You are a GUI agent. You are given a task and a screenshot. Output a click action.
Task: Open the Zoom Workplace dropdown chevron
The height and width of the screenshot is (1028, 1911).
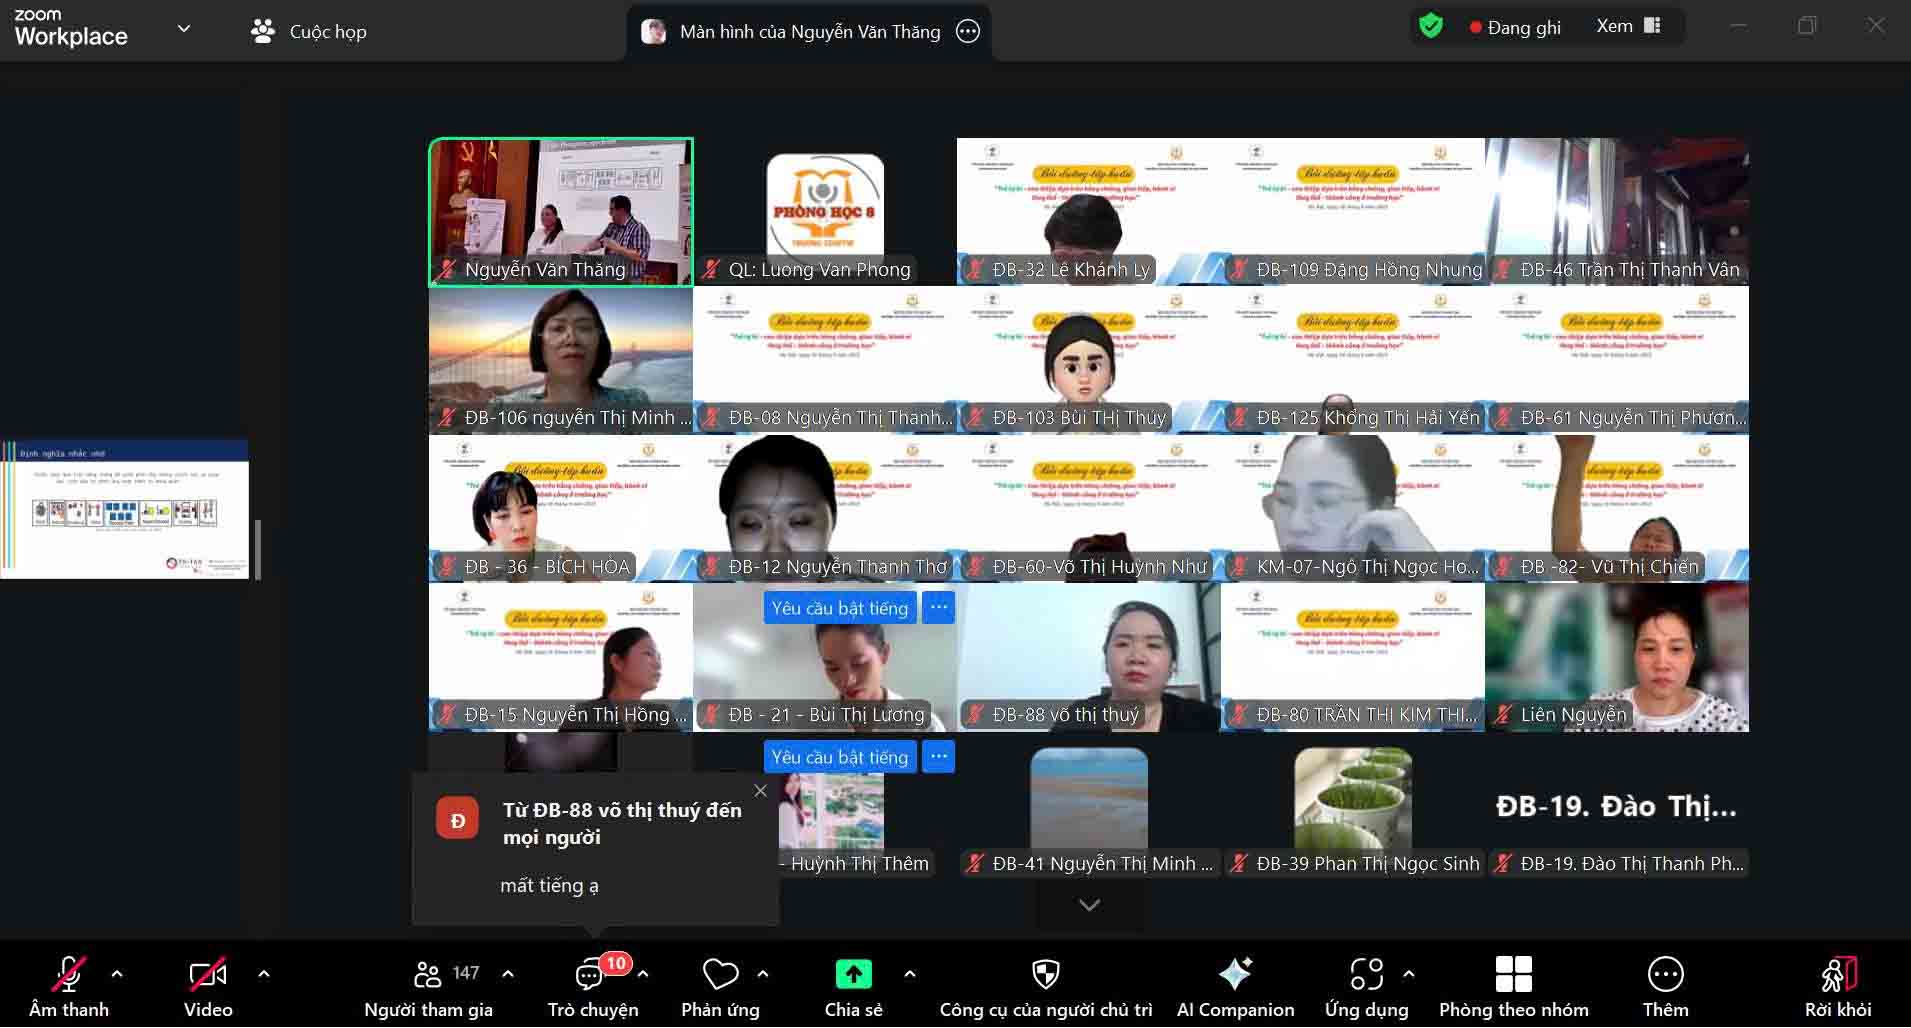coord(184,29)
